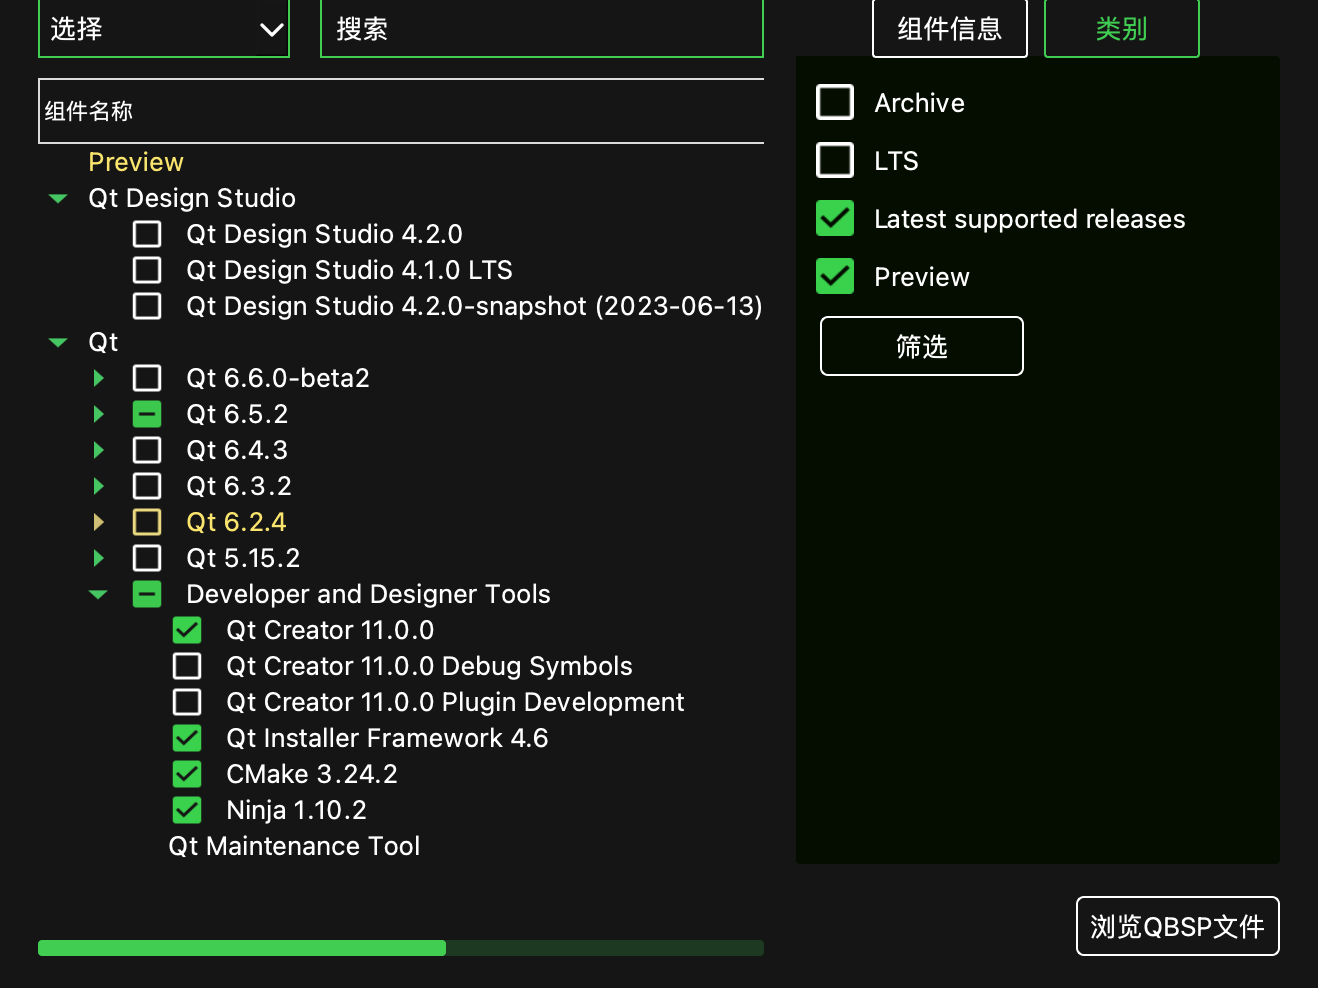The width and height of the screenshot is (1318, 988).
Task: Select the CMake 3.24.2 row text
Action: point(312,774)
